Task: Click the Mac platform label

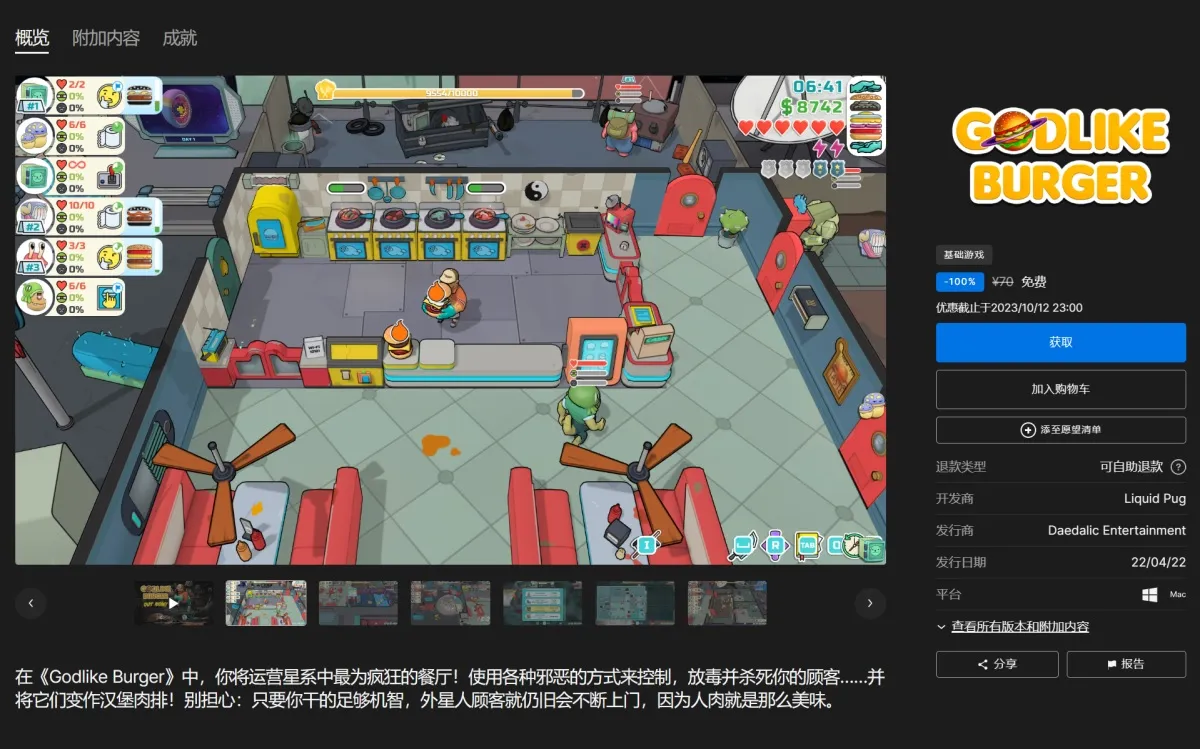Action: pos(1178,595)
